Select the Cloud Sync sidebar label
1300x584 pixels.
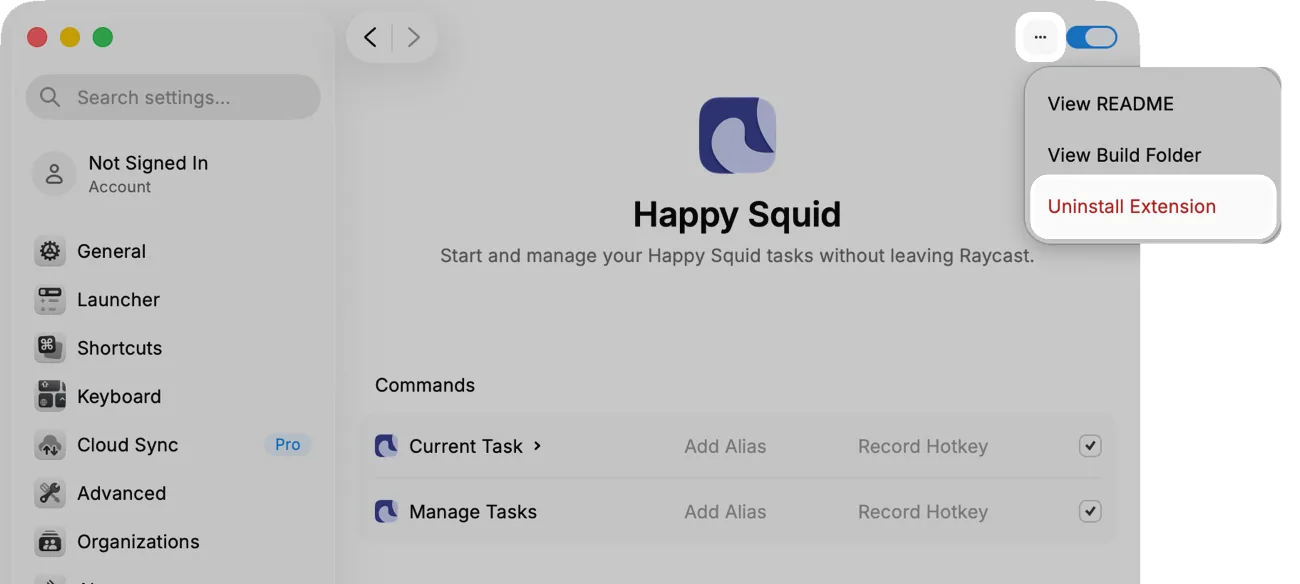127,445
